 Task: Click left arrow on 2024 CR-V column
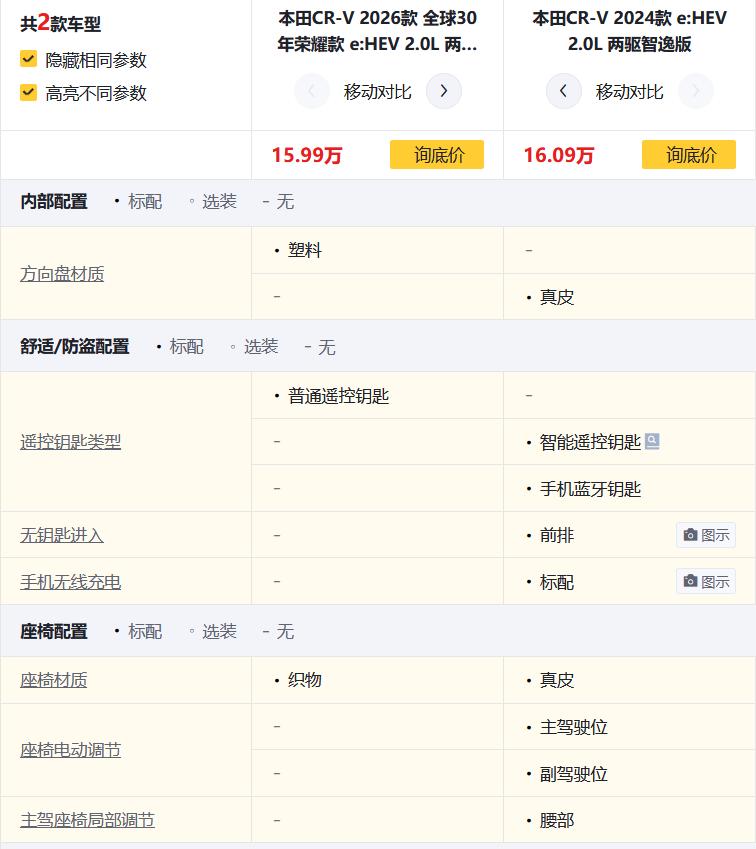click(564, 91)
